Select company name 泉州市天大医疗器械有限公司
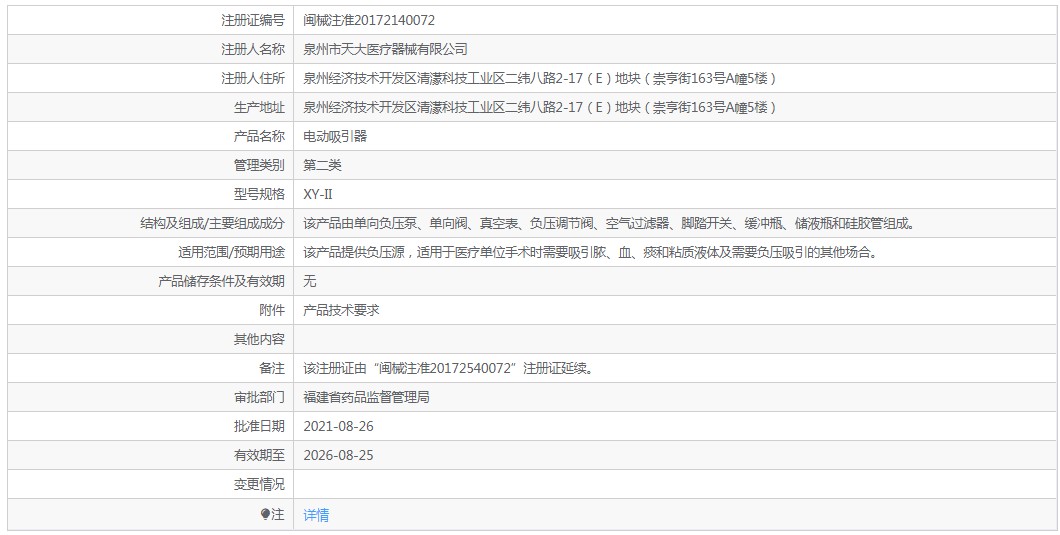This screenshot has height=535, width=1060. pyautogui.click(x=385, y=49)
